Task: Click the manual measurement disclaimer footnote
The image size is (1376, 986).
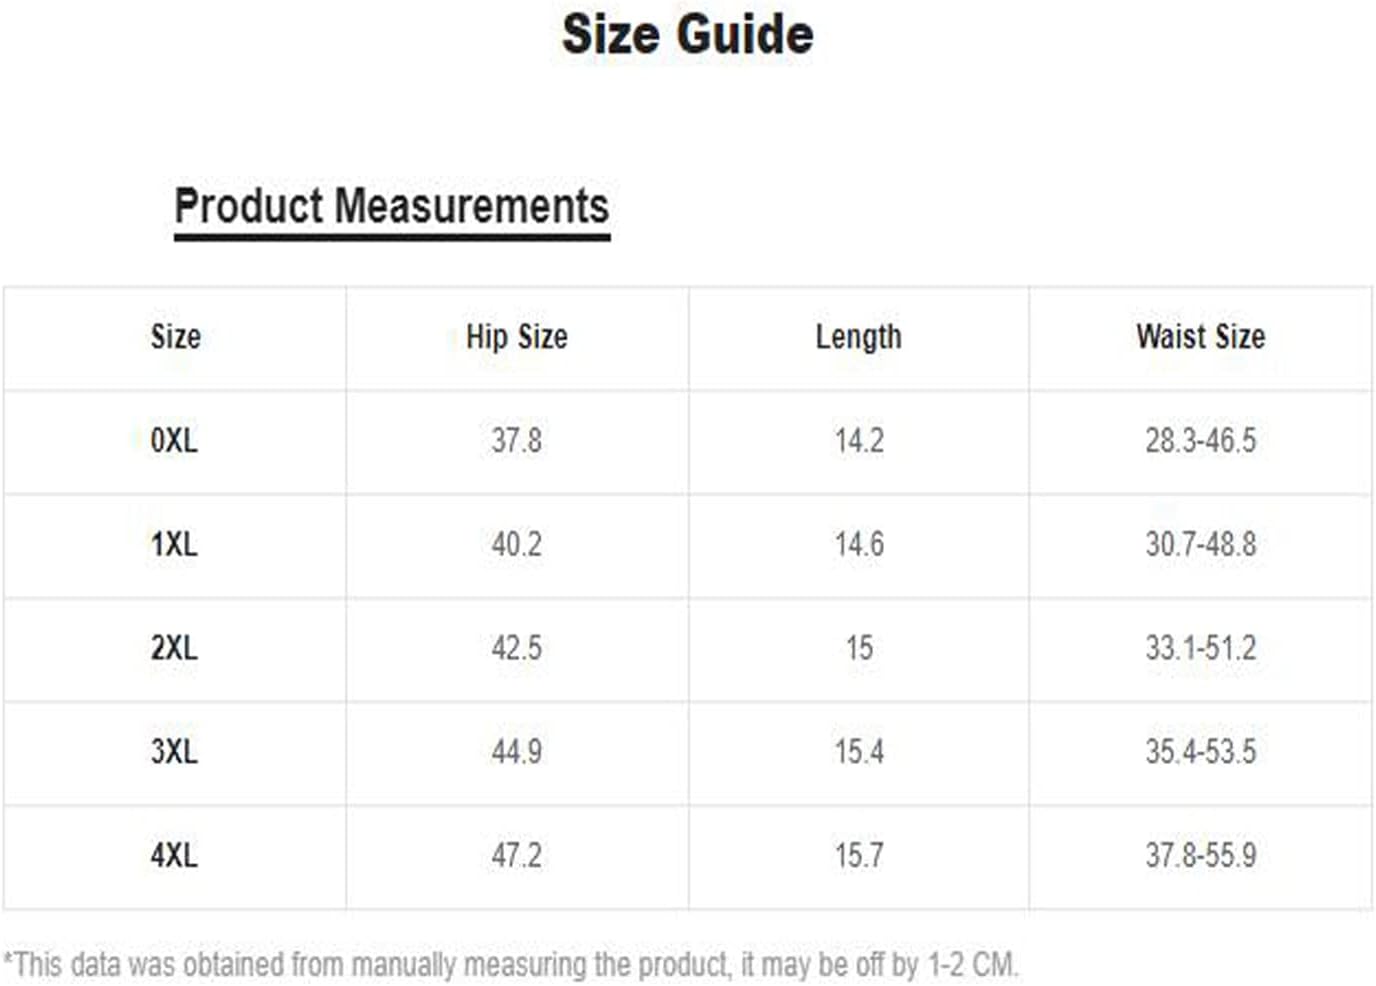Action: click(511, 965)
